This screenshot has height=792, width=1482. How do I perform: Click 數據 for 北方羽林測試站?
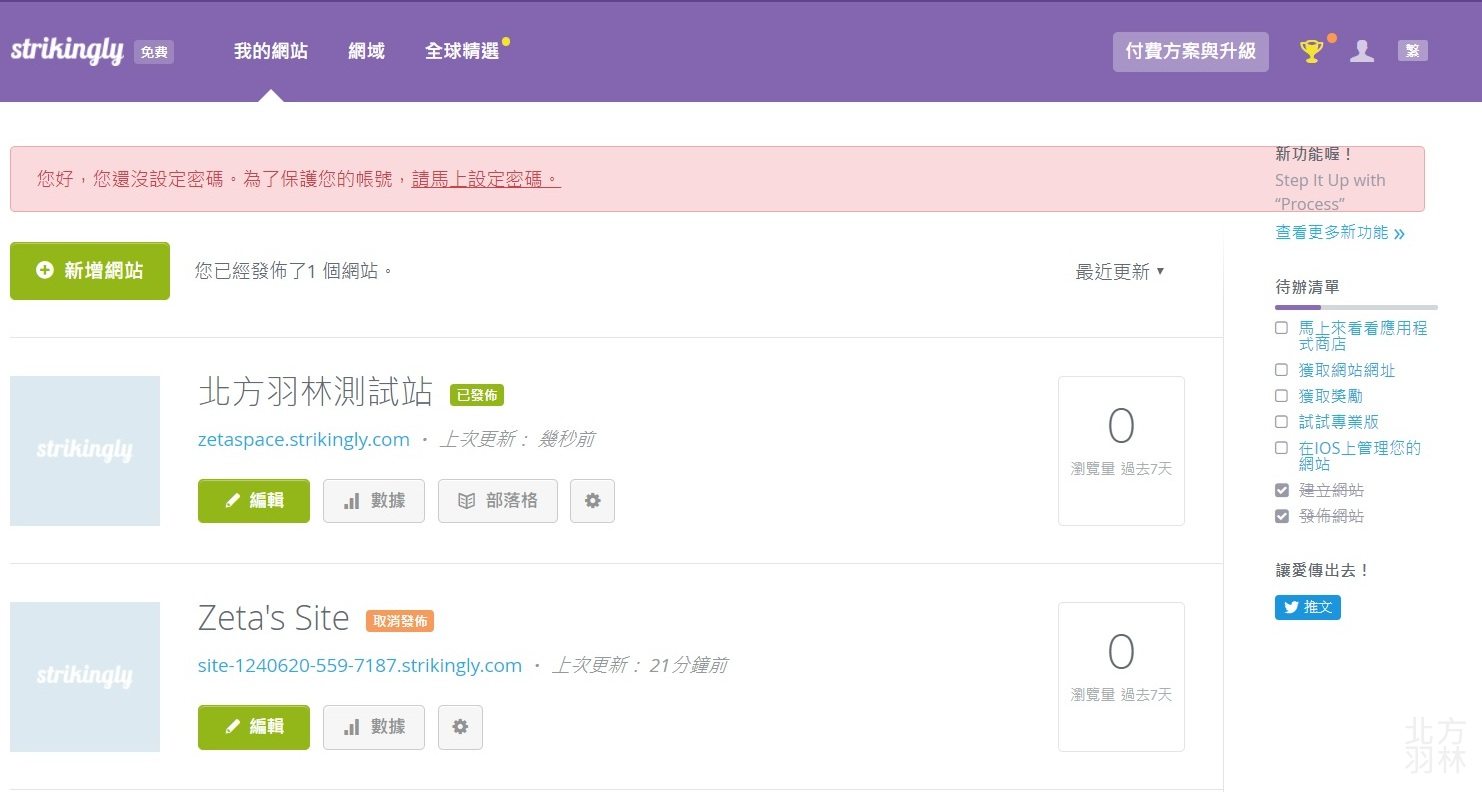click(374, 501)
